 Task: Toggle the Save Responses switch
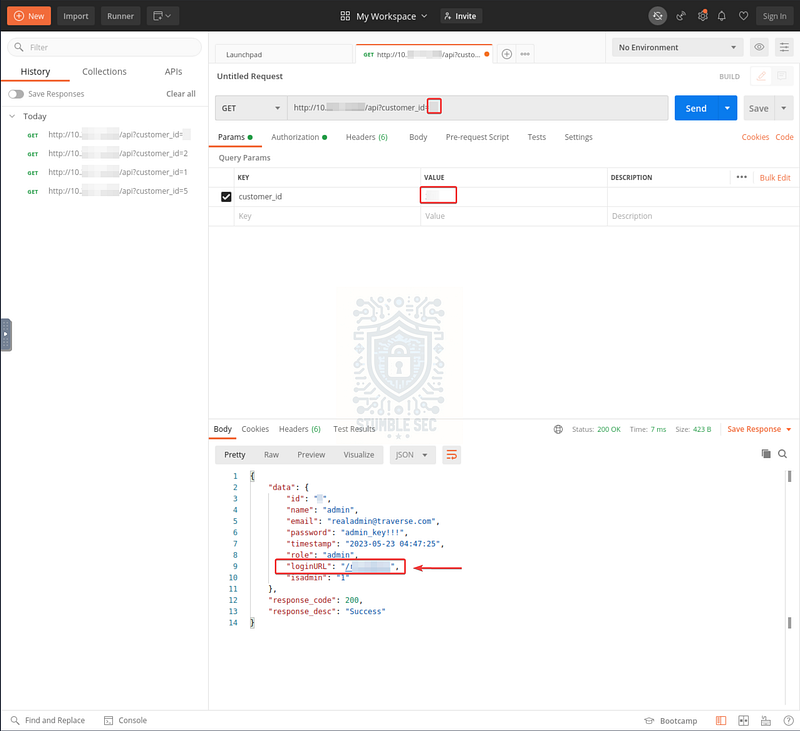pyautogui.click(x=16, y=94)
